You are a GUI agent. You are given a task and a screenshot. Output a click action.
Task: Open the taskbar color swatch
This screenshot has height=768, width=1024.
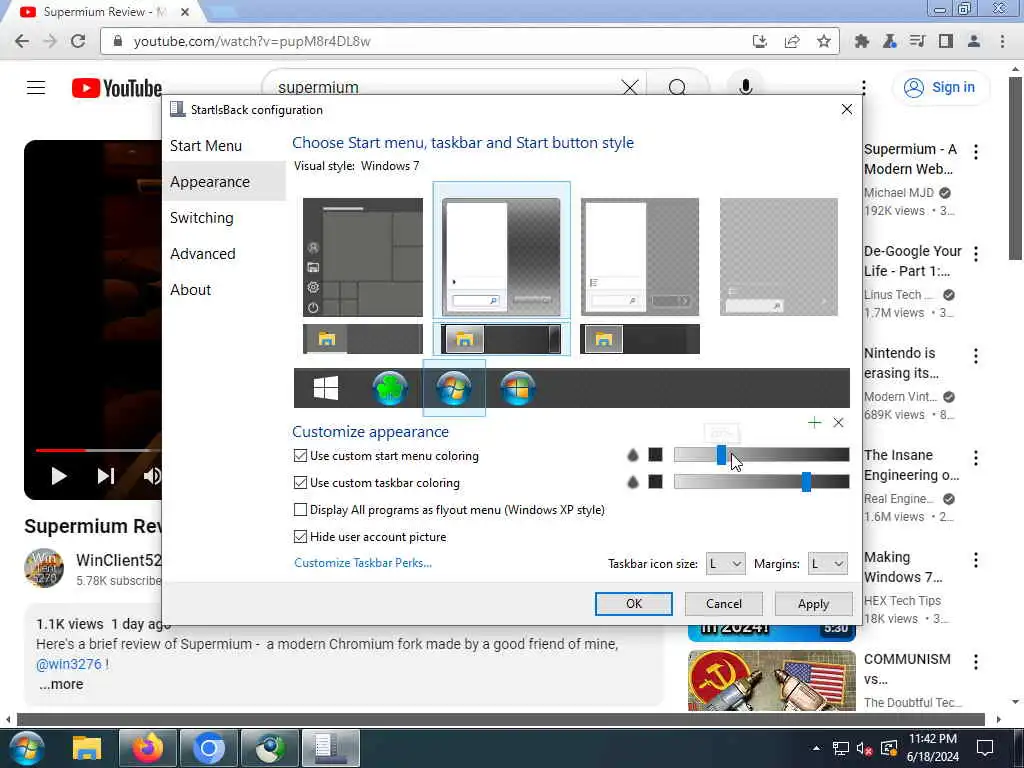[655, 481]
